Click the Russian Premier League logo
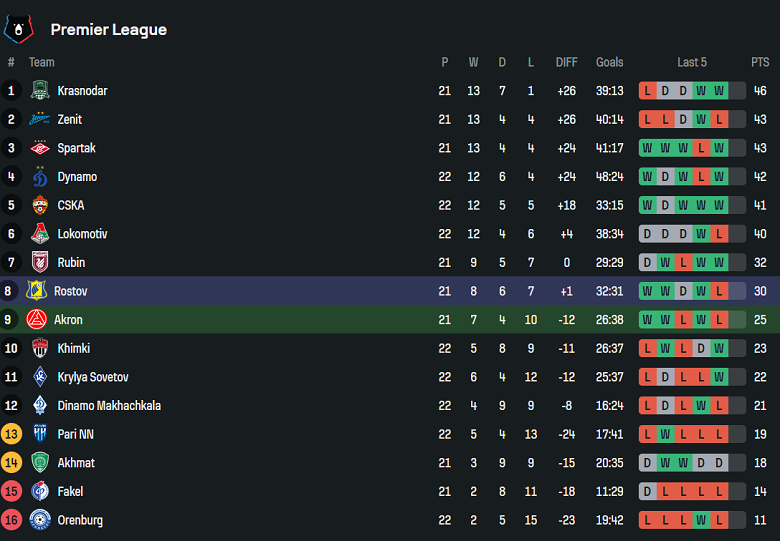Screen dimensions: 780x541 tap(18, 29)
